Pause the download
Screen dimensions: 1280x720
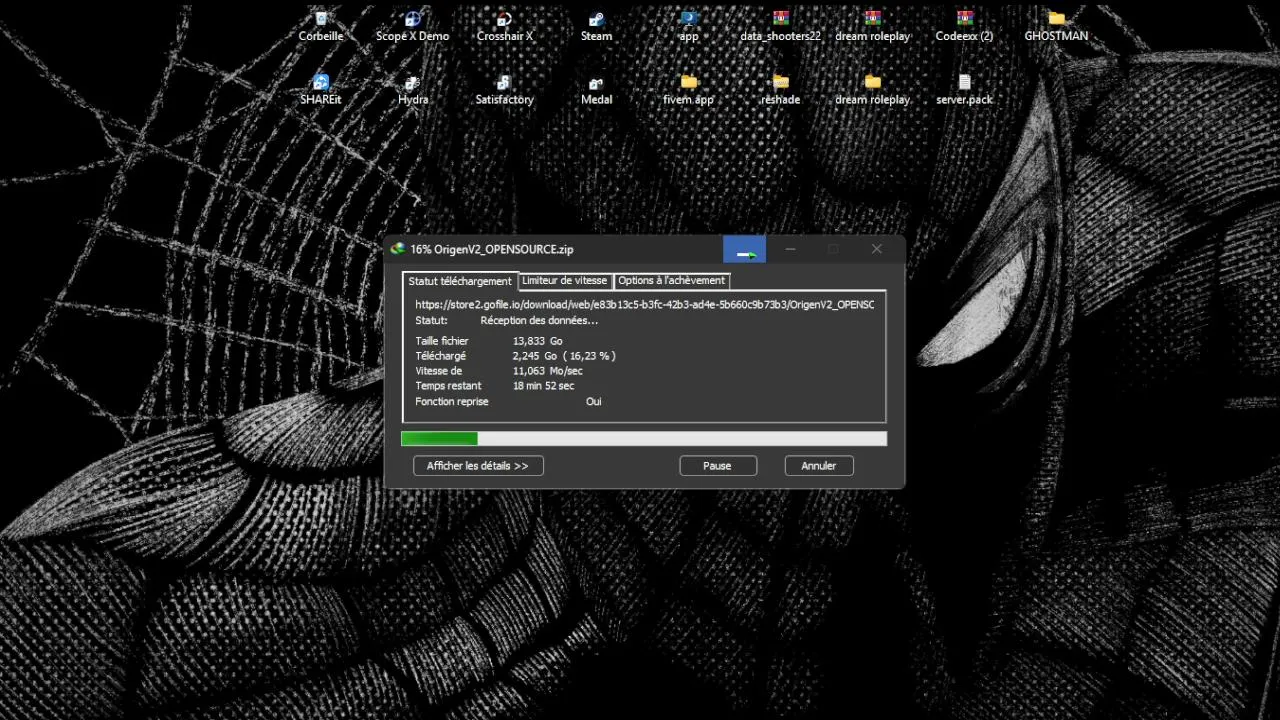coord(717,466)
